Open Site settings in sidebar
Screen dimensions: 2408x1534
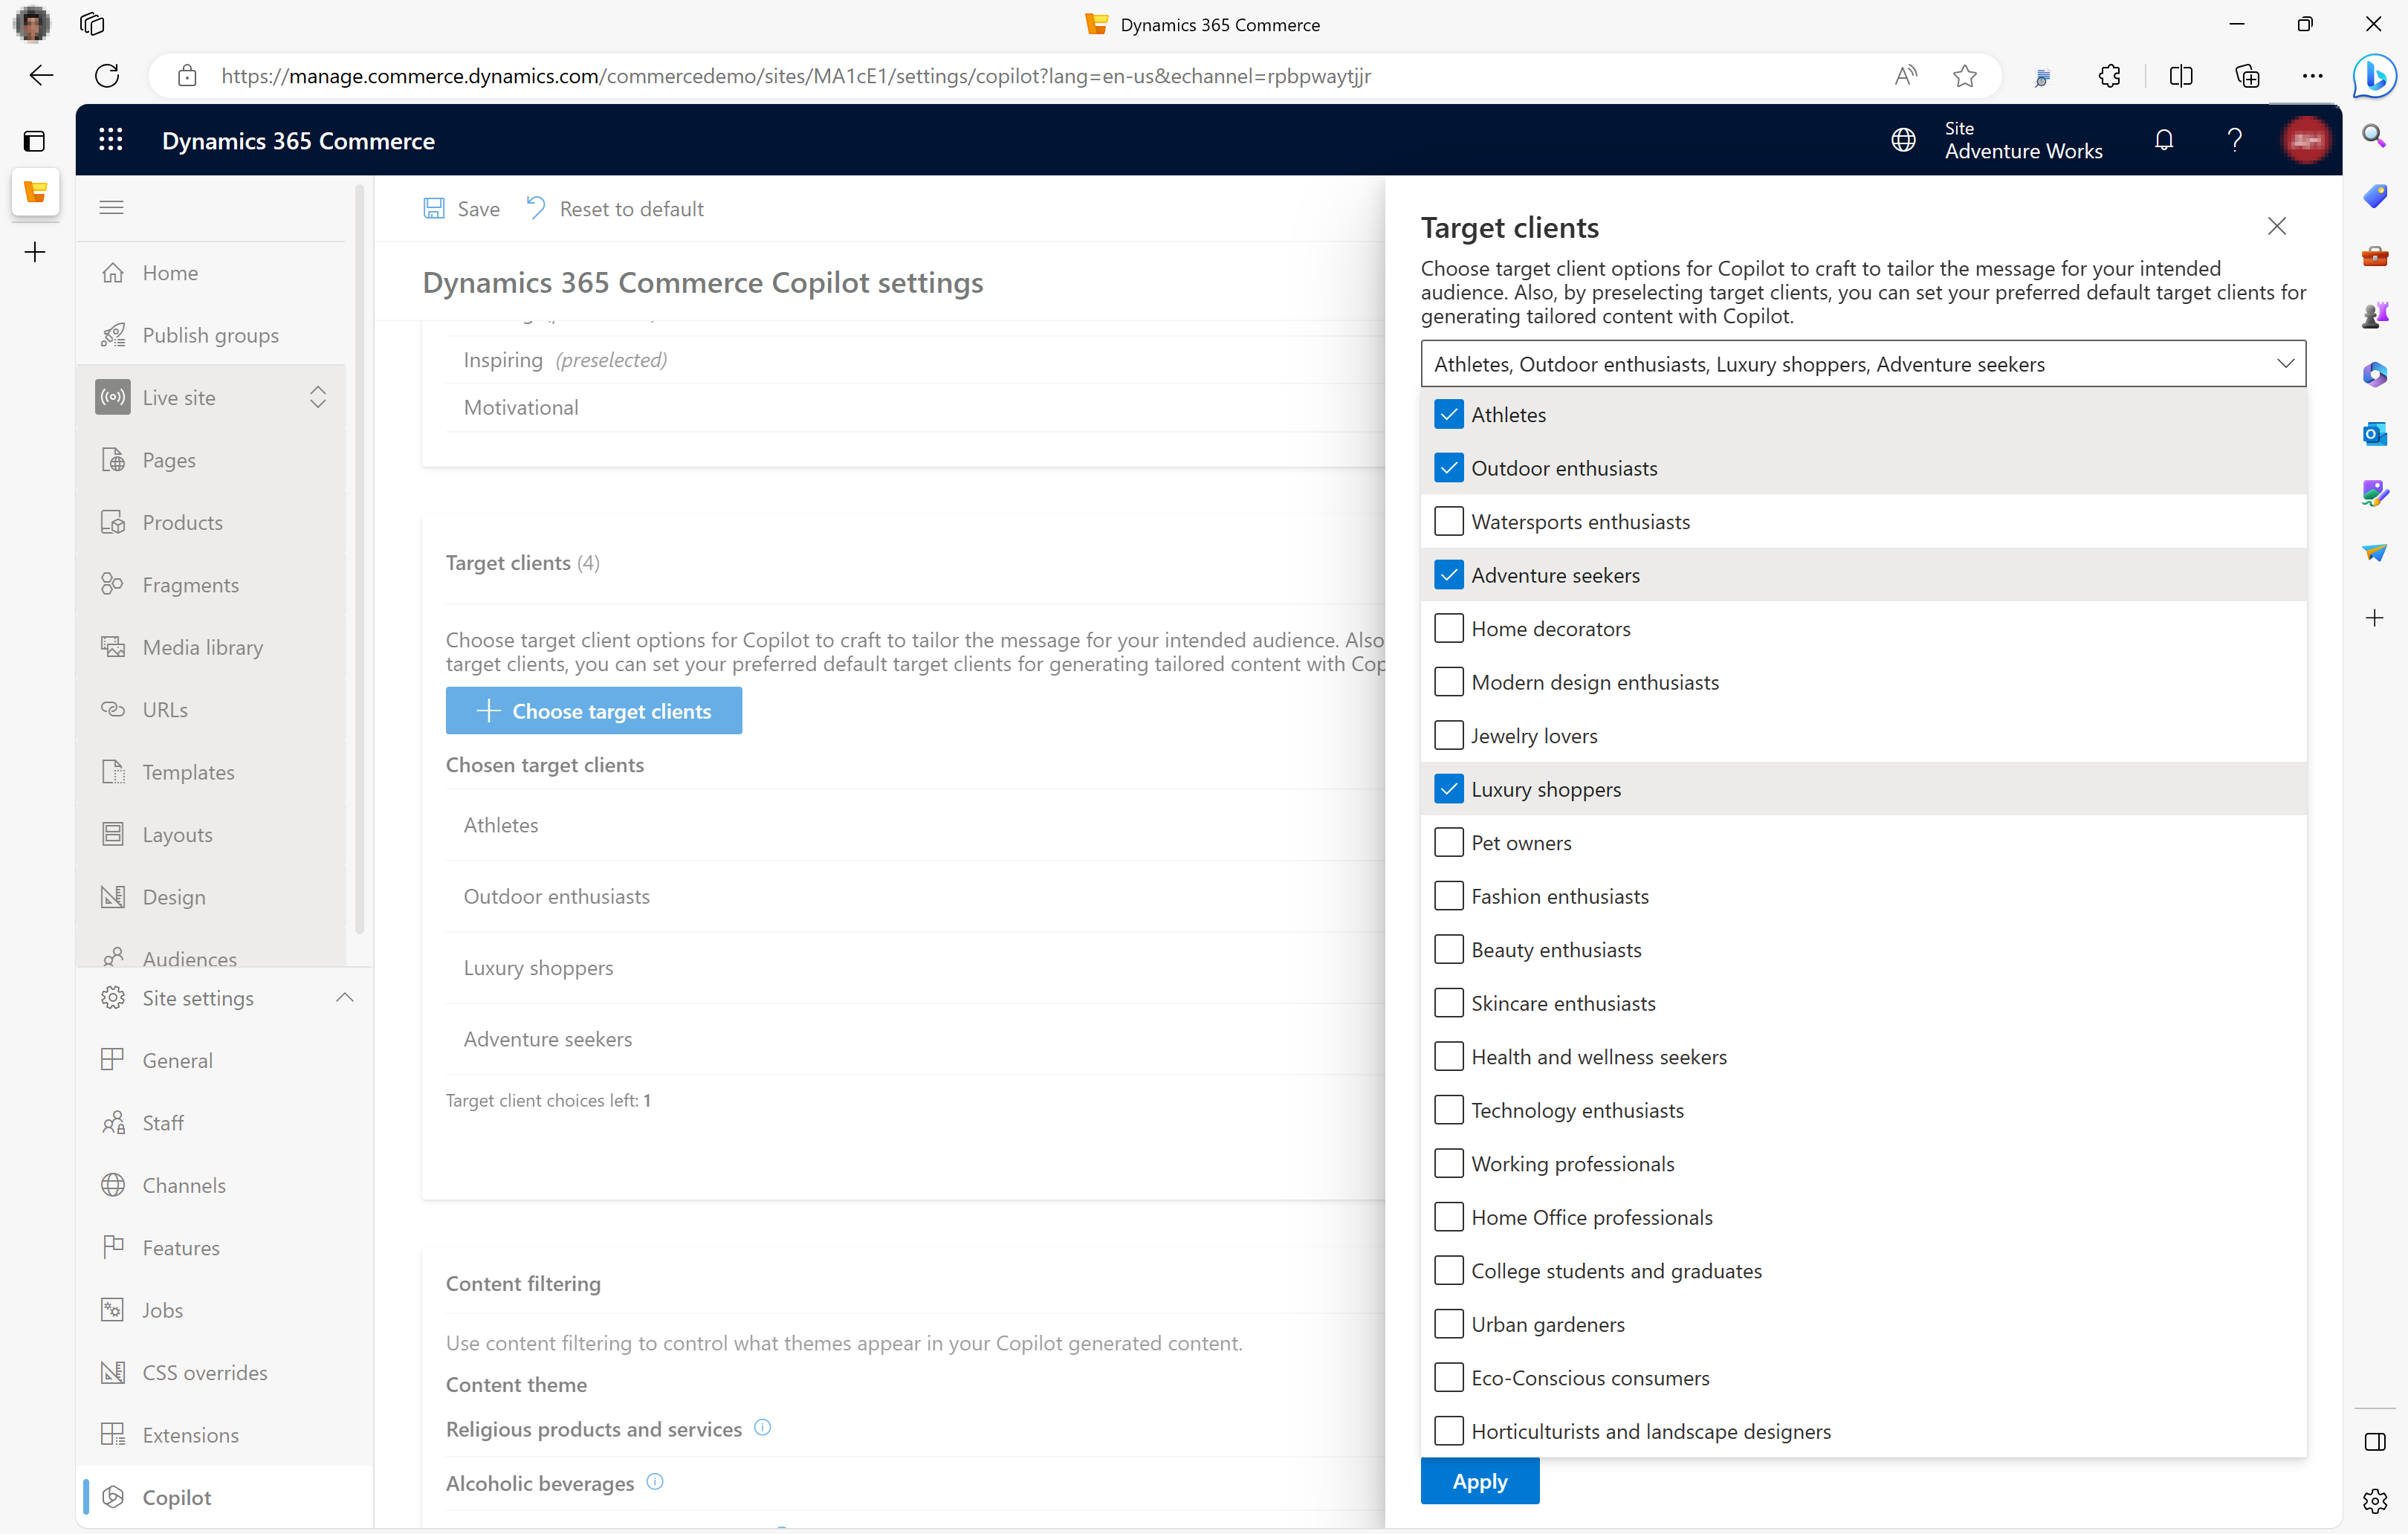[x=198, y=999]
